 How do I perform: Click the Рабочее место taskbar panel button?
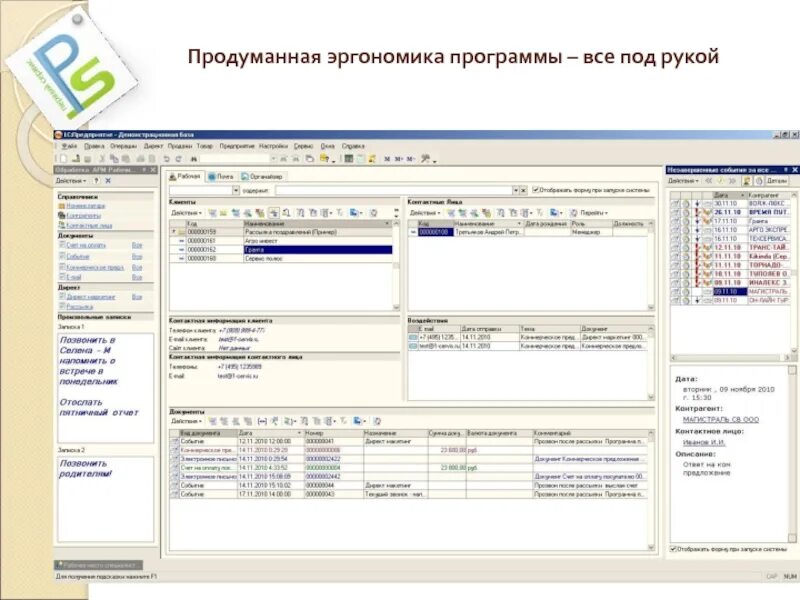pos(98,565)
